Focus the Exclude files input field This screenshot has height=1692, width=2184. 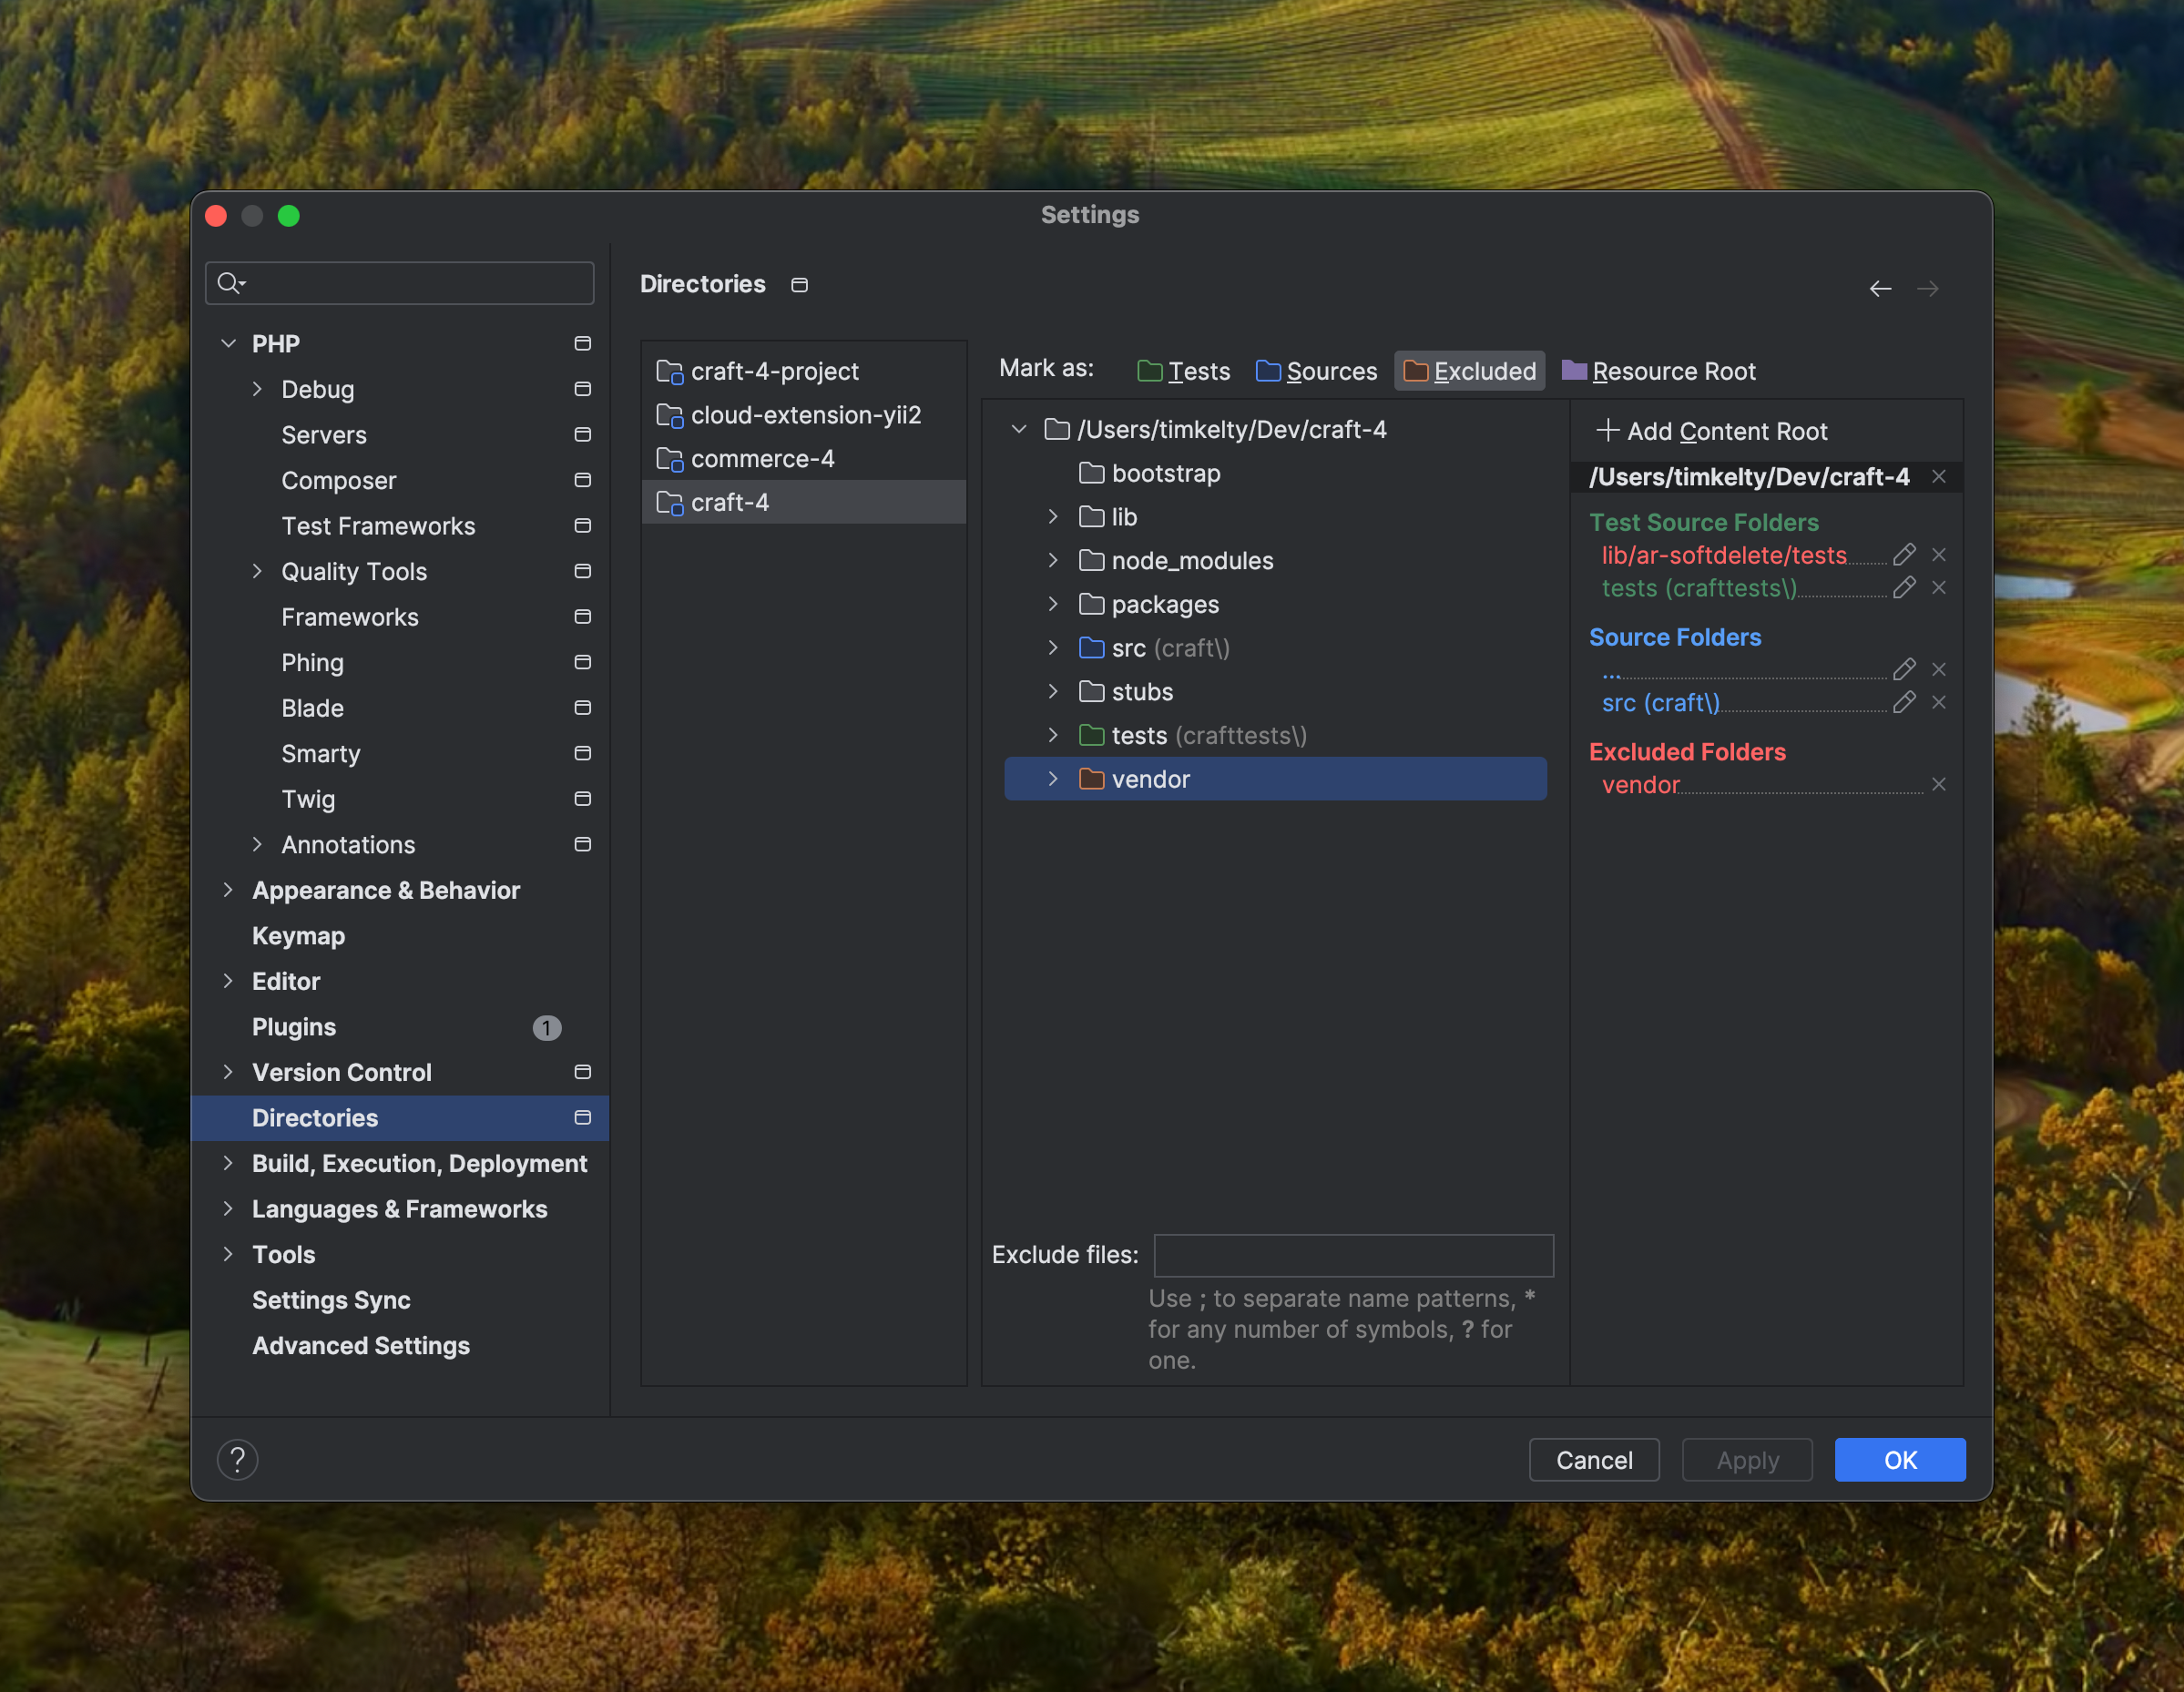[1353, 1255]
